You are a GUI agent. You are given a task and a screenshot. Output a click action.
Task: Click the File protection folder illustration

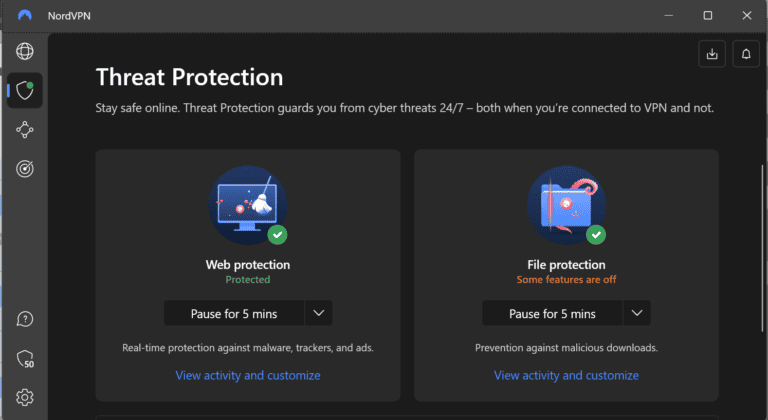[x=565, y=205]
